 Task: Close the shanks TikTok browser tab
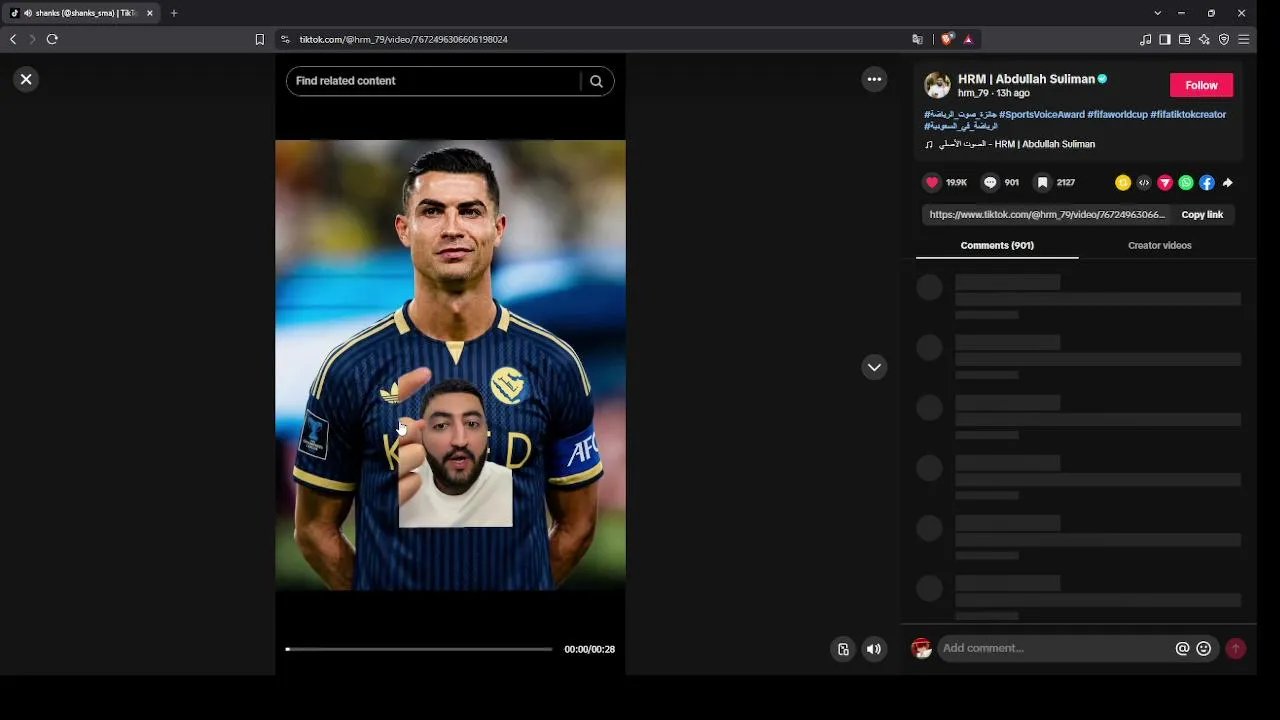tap(150, 13)
